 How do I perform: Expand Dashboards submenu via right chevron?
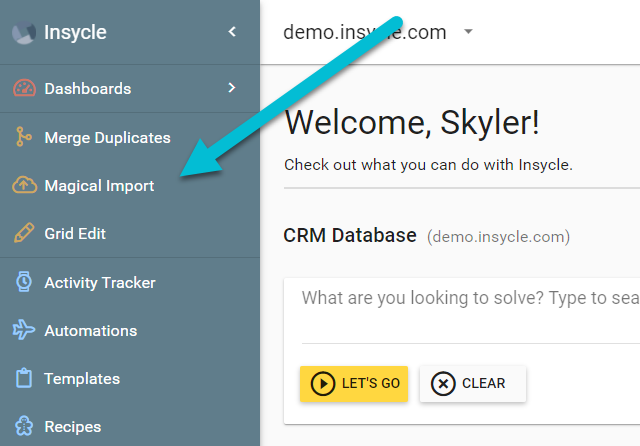point(232,88)
